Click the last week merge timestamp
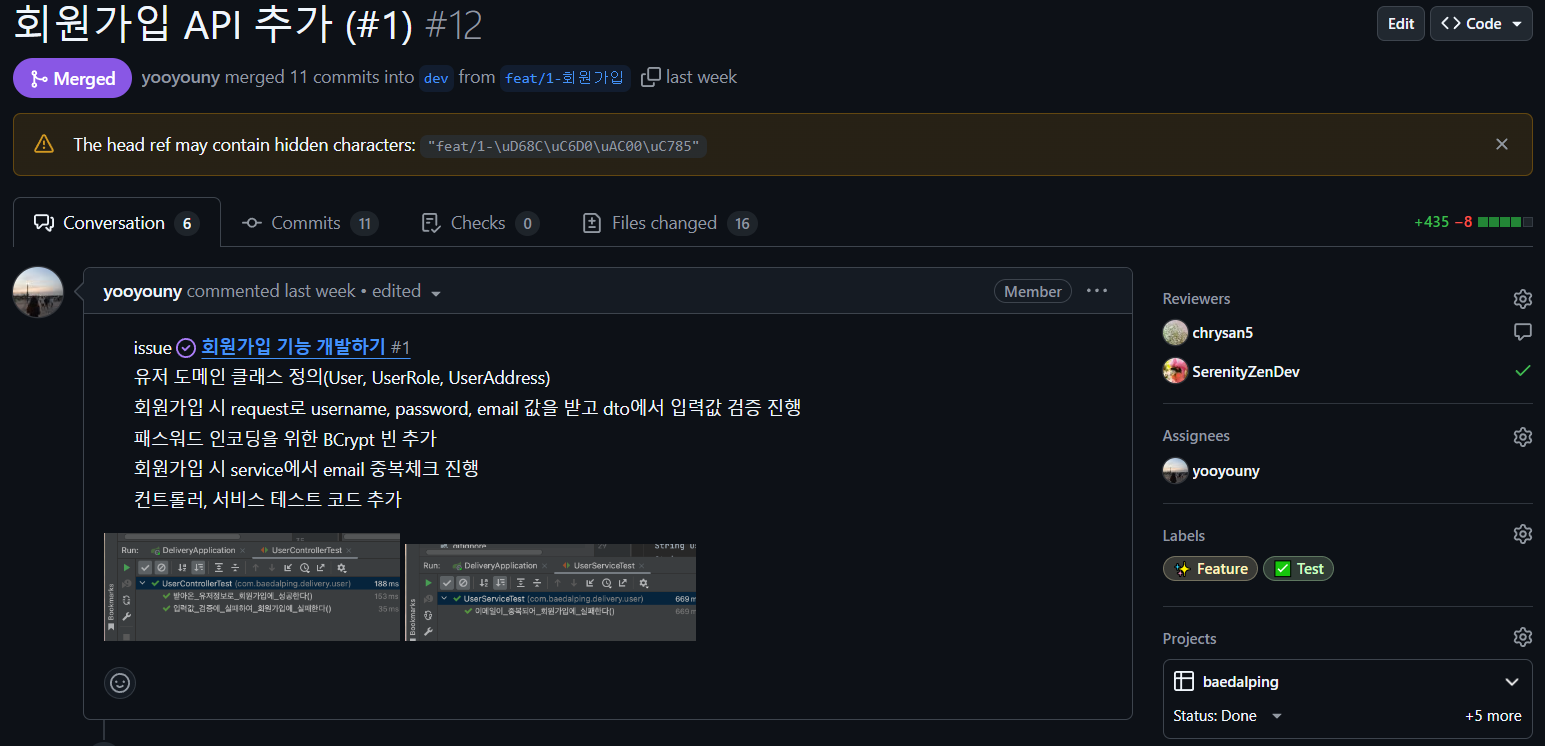Screen dimensions: 1545x746 pos(701,77)
